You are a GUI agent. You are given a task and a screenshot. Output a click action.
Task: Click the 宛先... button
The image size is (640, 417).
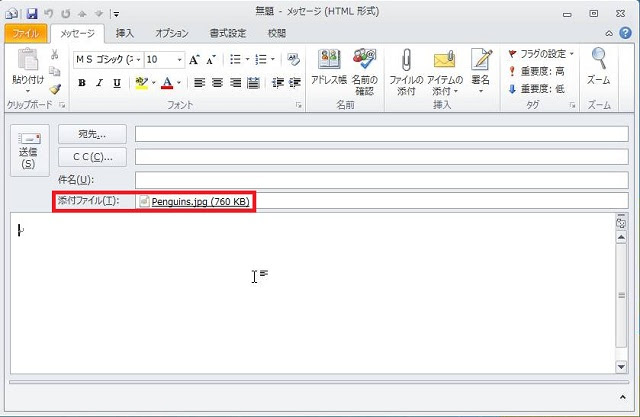92,134
